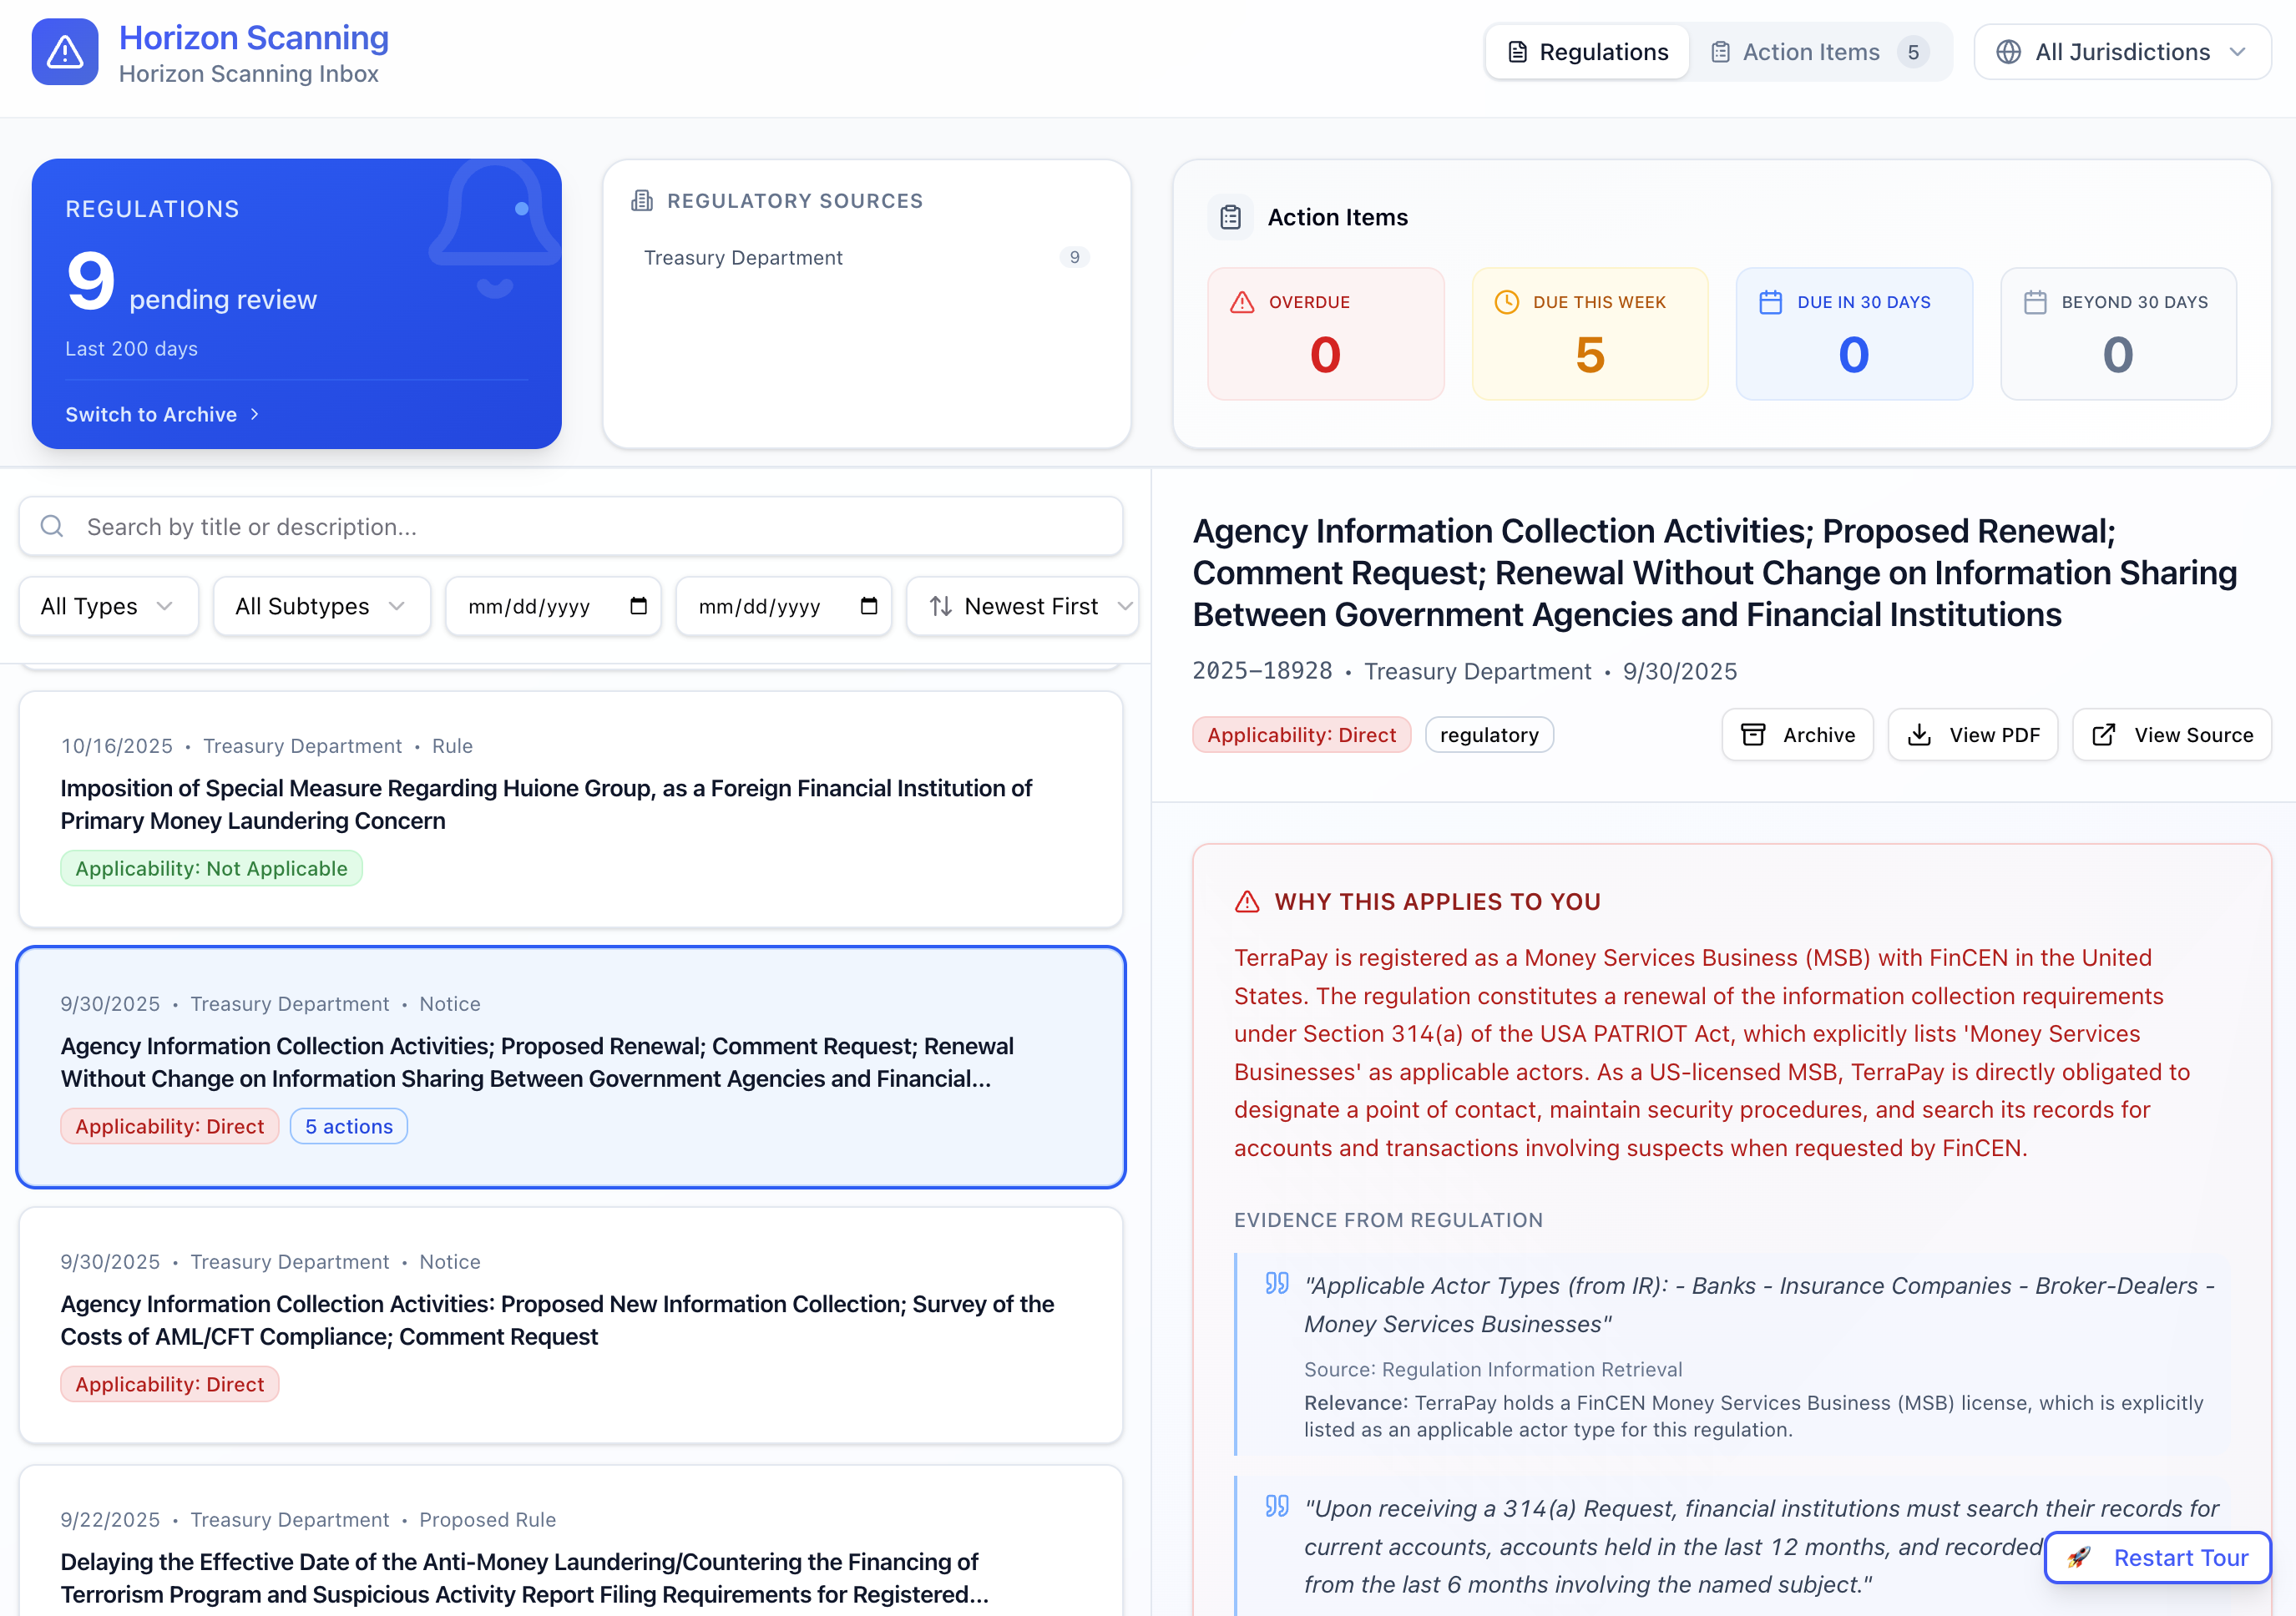Click the Horizon Scanning warning triangle logo
2296x1616 pixels.
pos(64,51)
